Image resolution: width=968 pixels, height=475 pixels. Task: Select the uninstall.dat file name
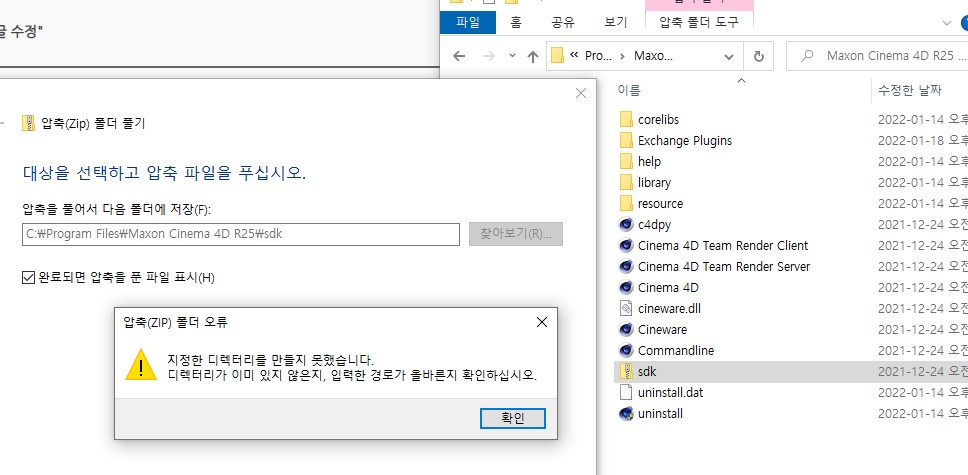click(670, 392)
